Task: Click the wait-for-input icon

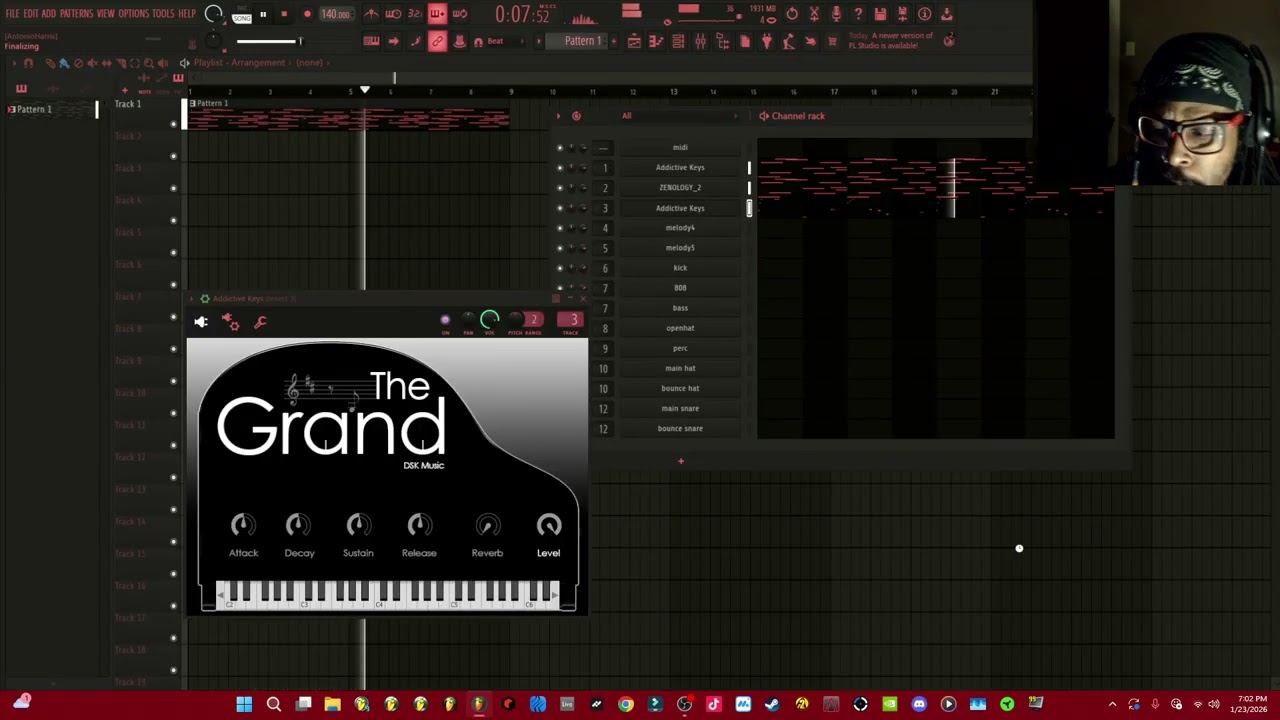Action: 393,14
